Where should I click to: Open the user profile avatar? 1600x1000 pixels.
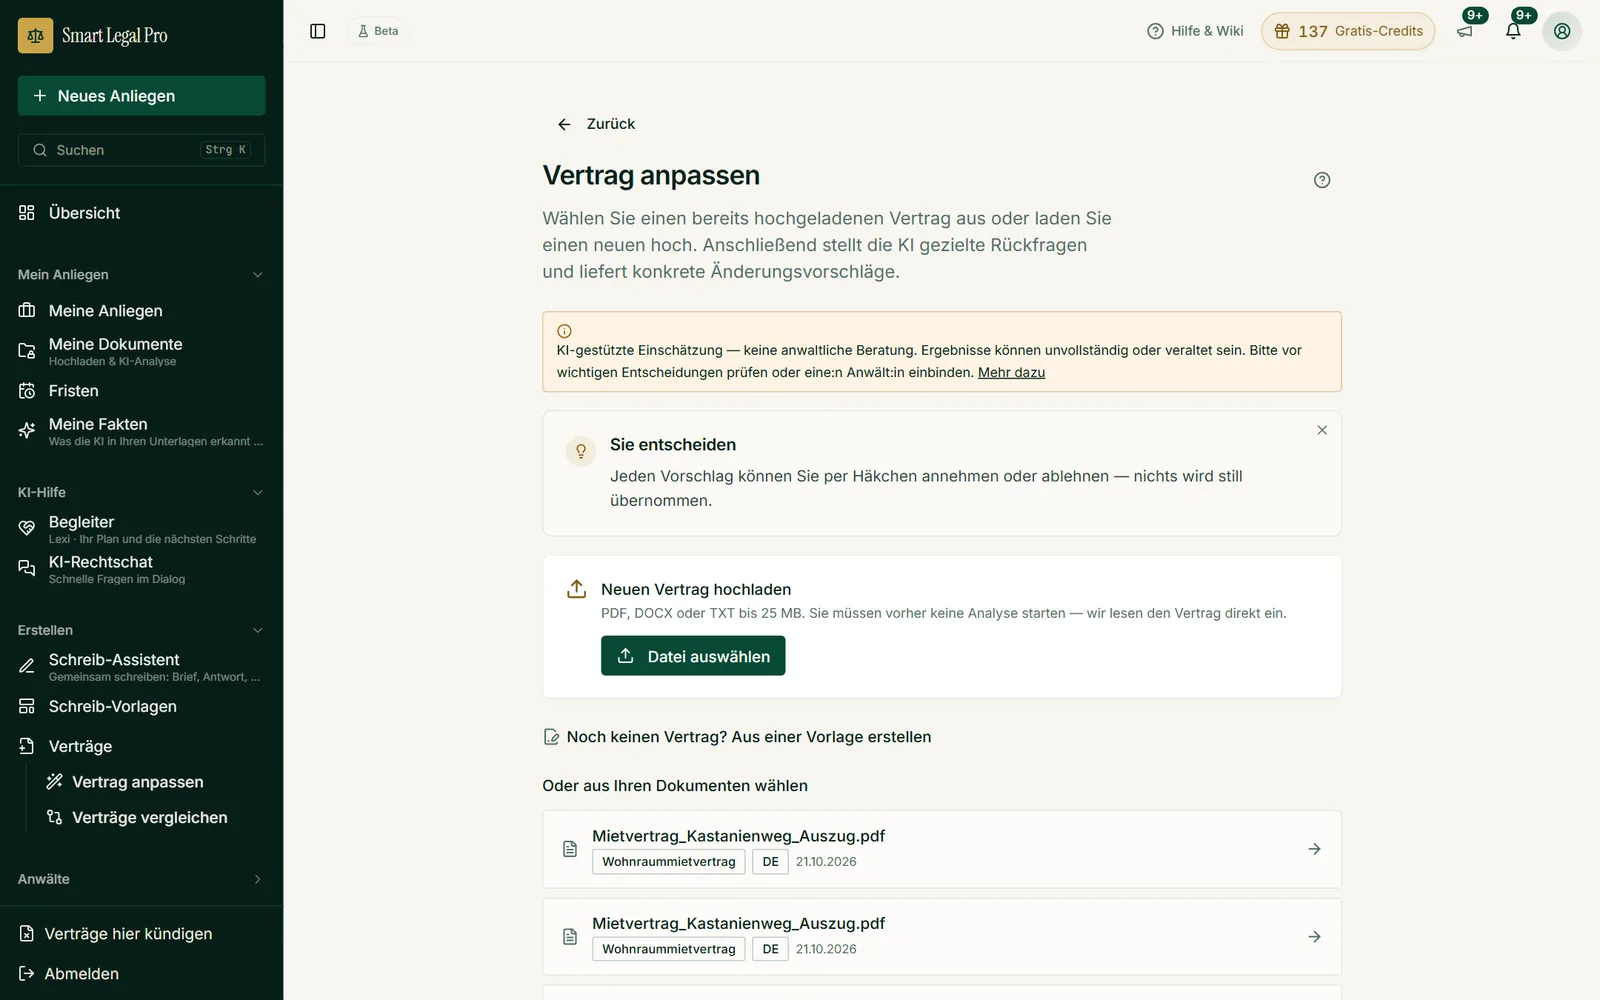pos(1562,31)
